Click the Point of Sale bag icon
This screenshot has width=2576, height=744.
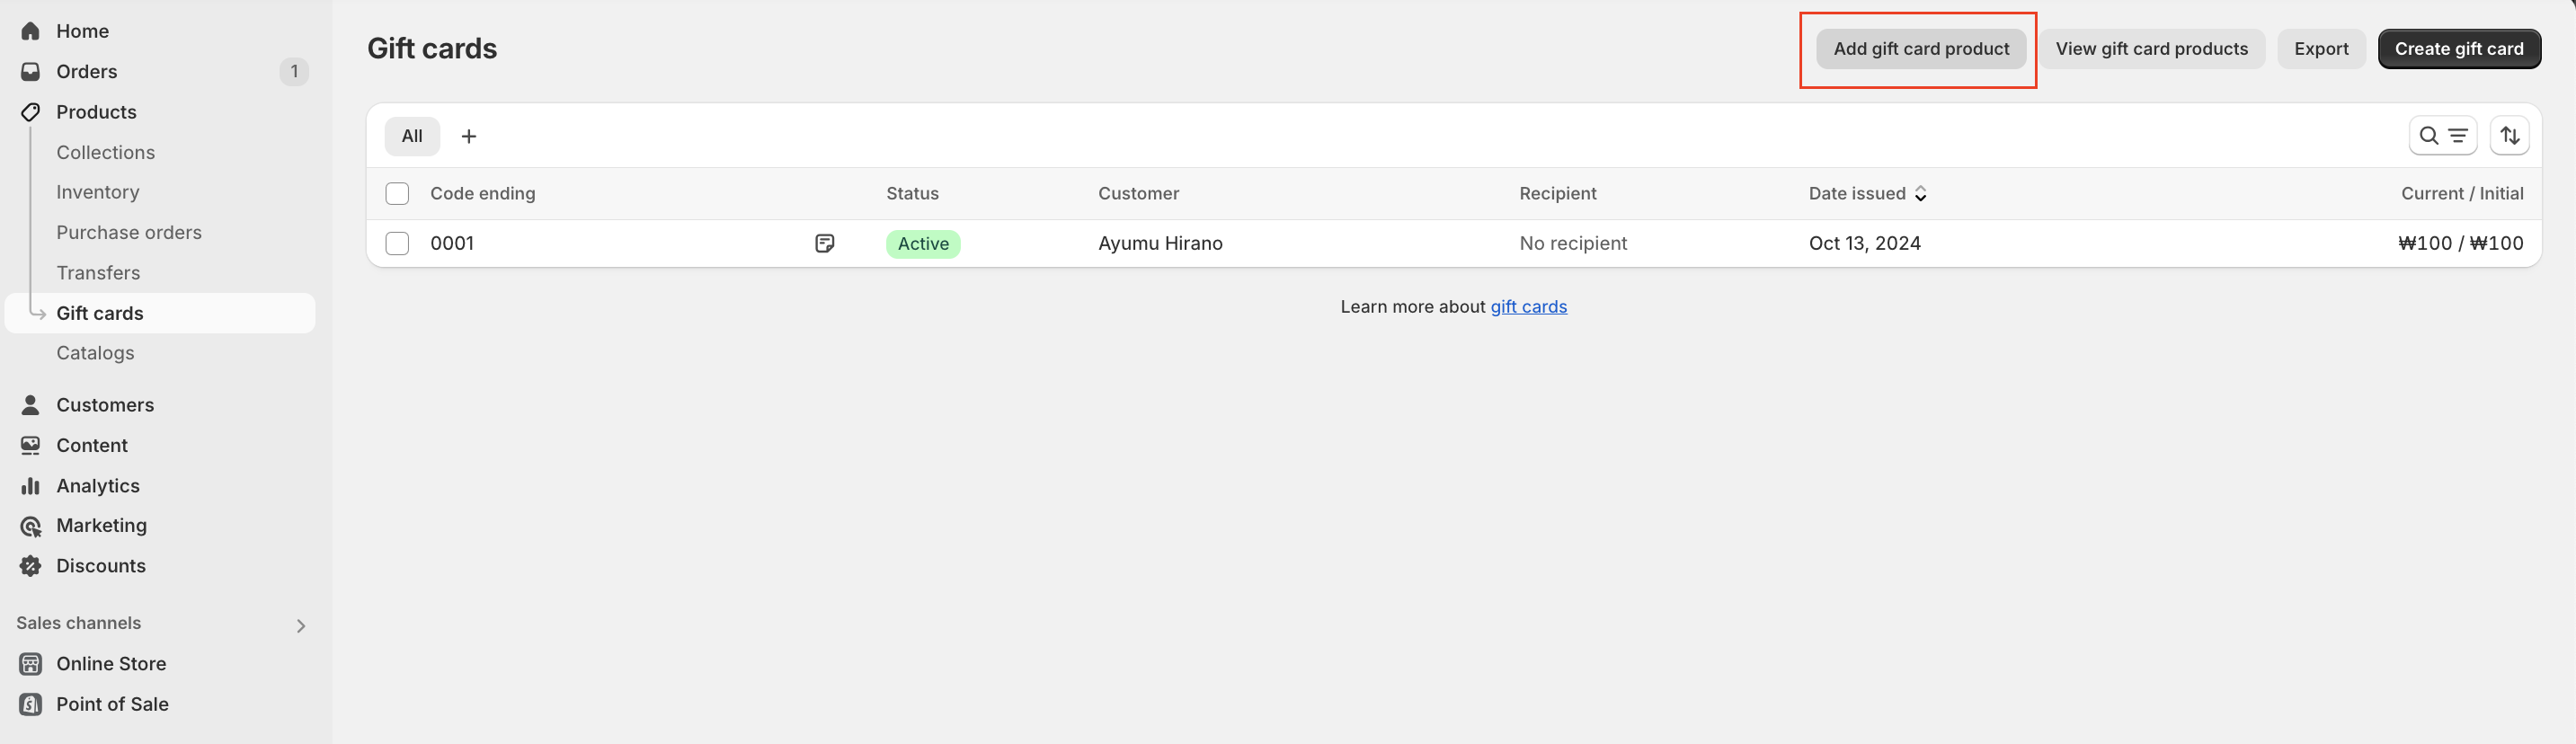[31, 704]
